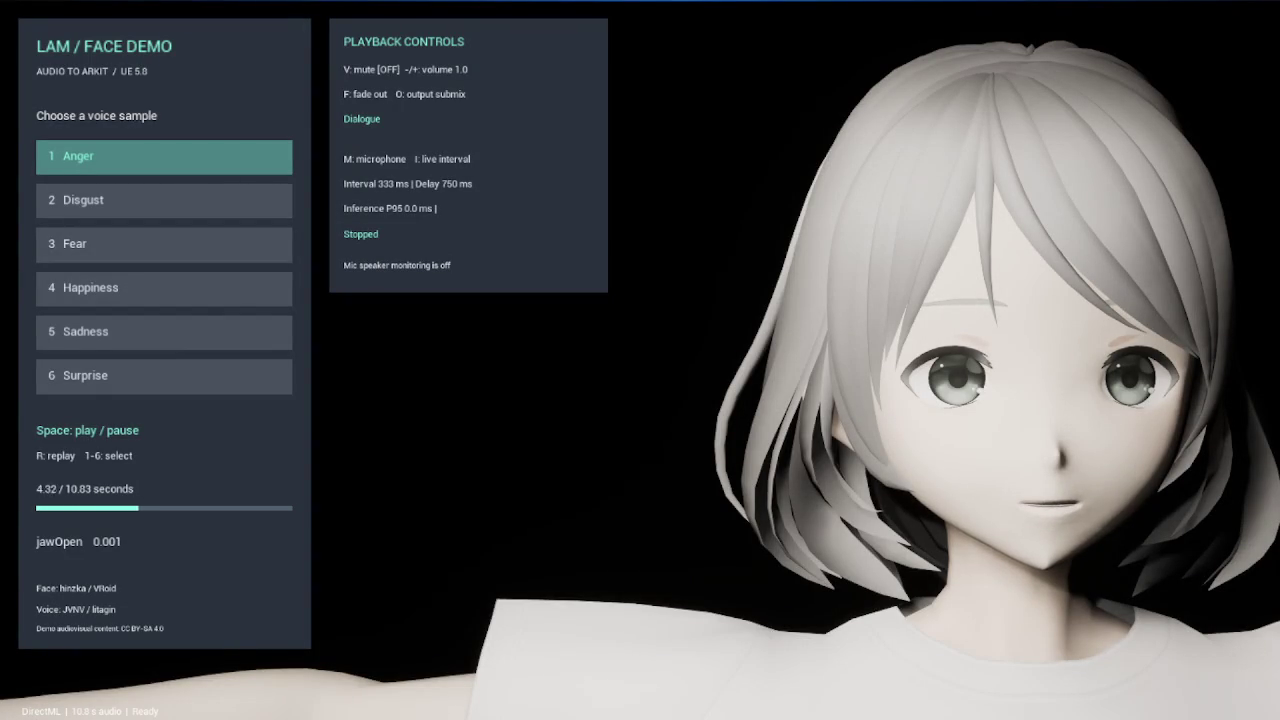Click the "O: output submix" text

431,95
